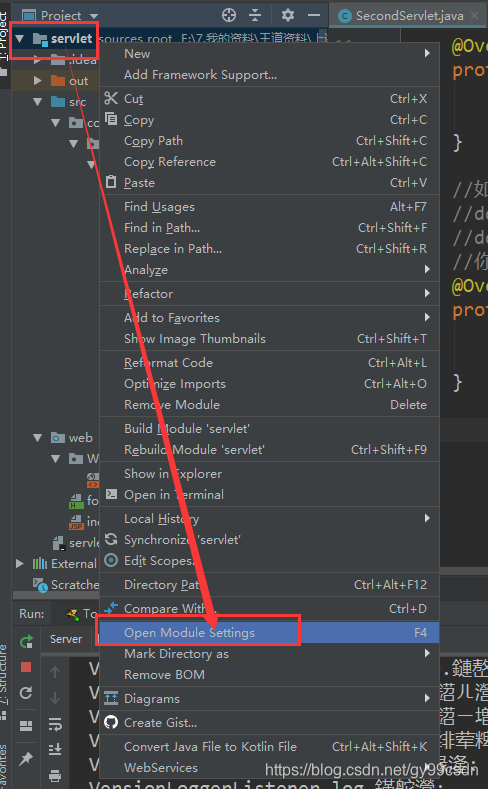Expand the External Libraries node
The height and width of the screenshot is (789, 488).
[20, 564]
